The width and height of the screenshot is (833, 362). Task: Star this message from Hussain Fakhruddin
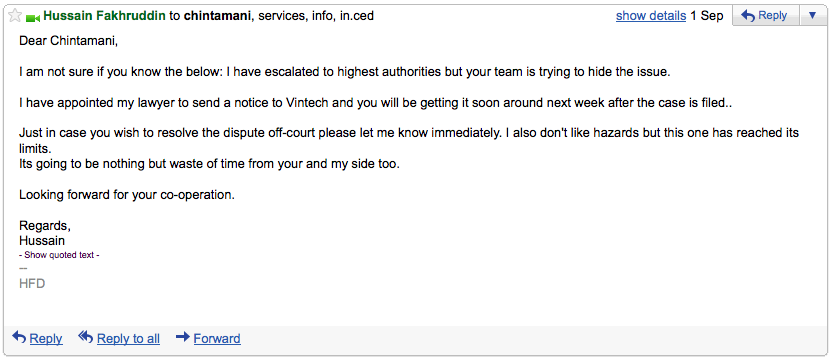click(15, 16)
